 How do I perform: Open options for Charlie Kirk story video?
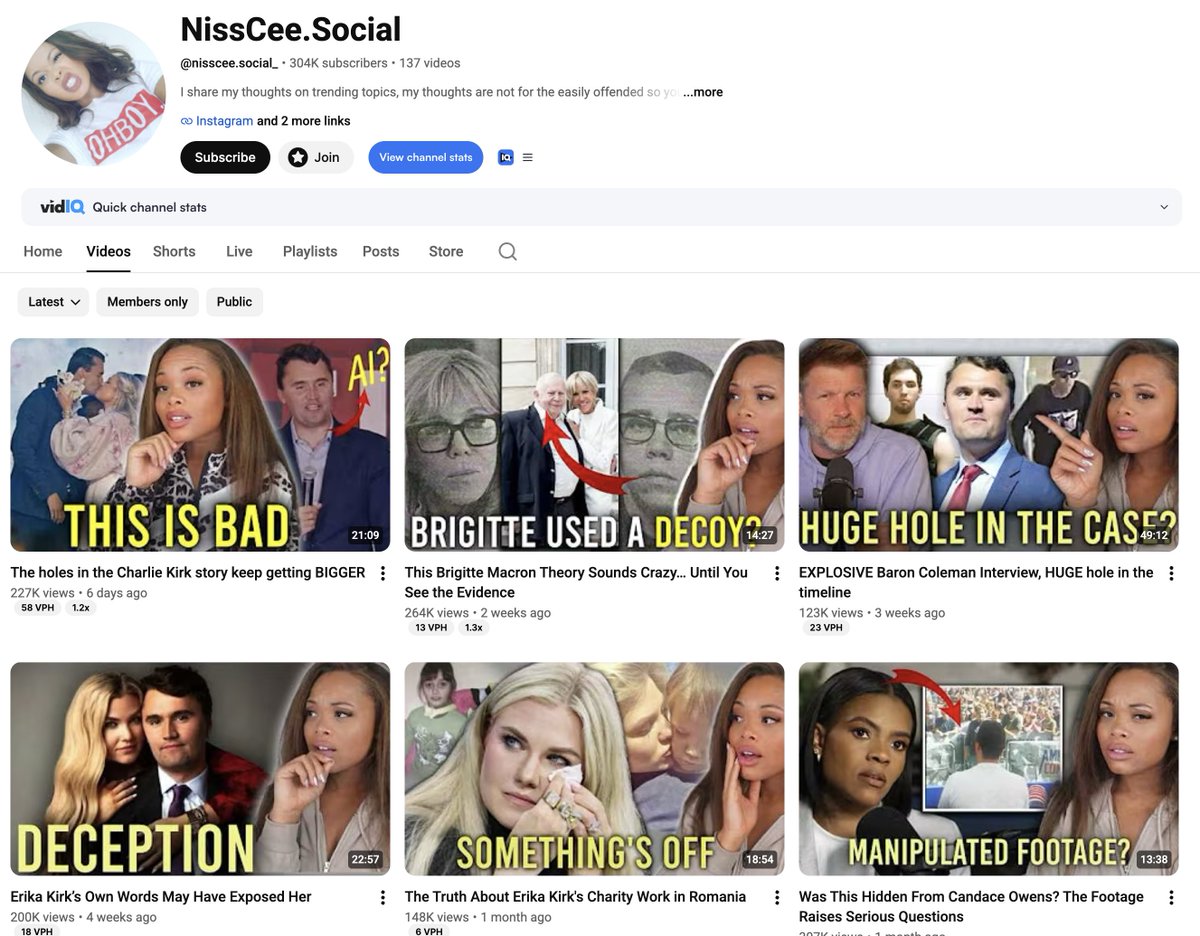383,573
